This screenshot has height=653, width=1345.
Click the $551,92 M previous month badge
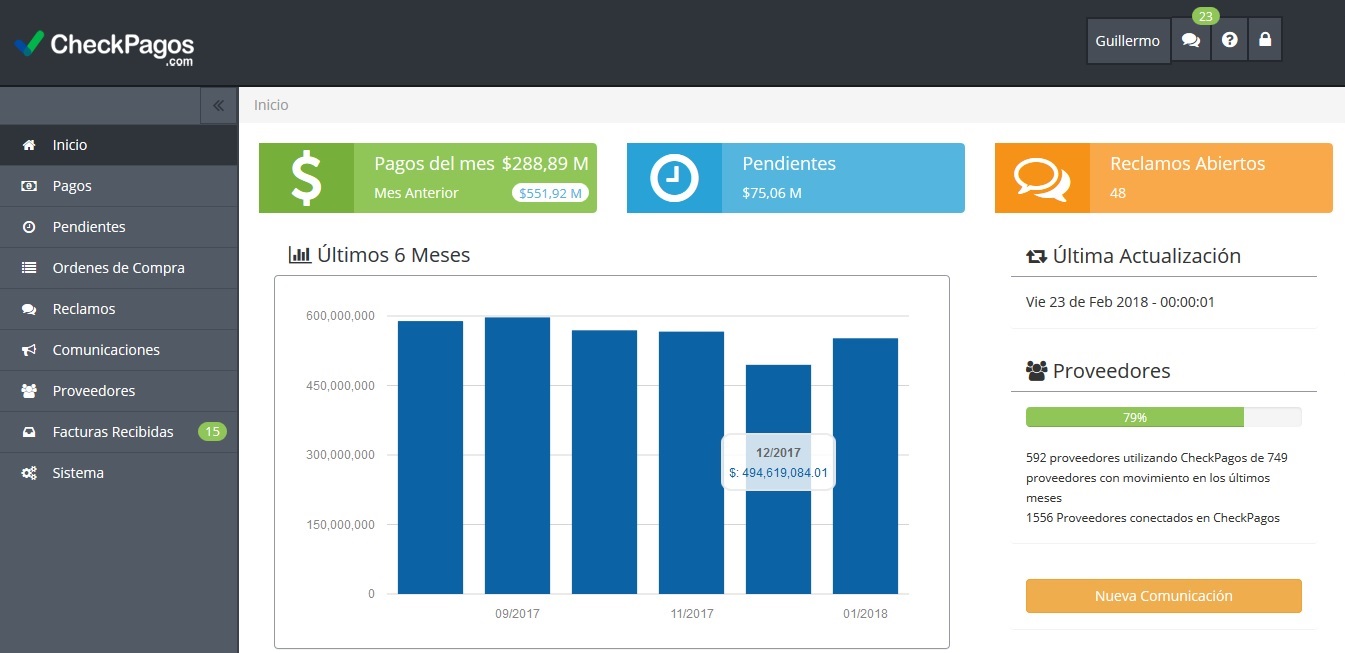click(x=550, y=193)
